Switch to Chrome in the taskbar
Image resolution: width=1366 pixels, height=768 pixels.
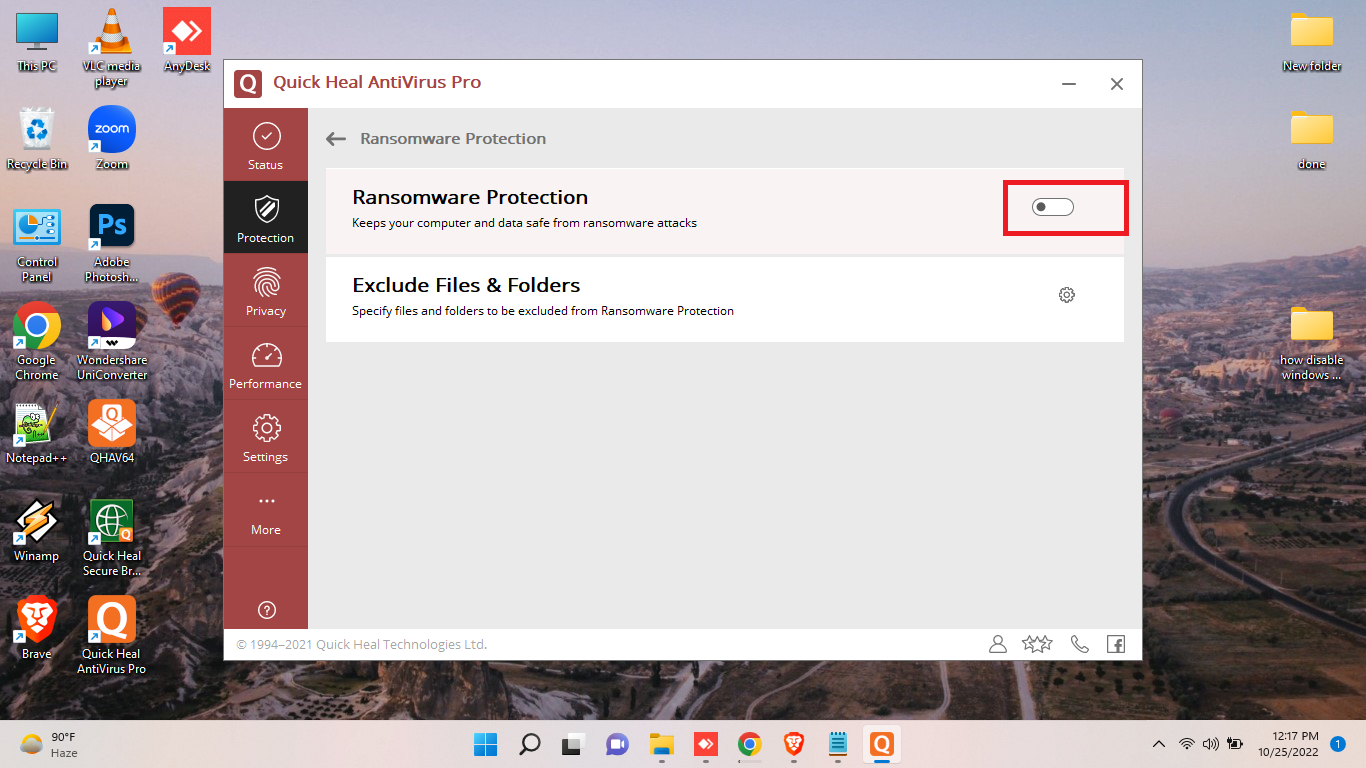pyautogui.click(x=749, y=744)
